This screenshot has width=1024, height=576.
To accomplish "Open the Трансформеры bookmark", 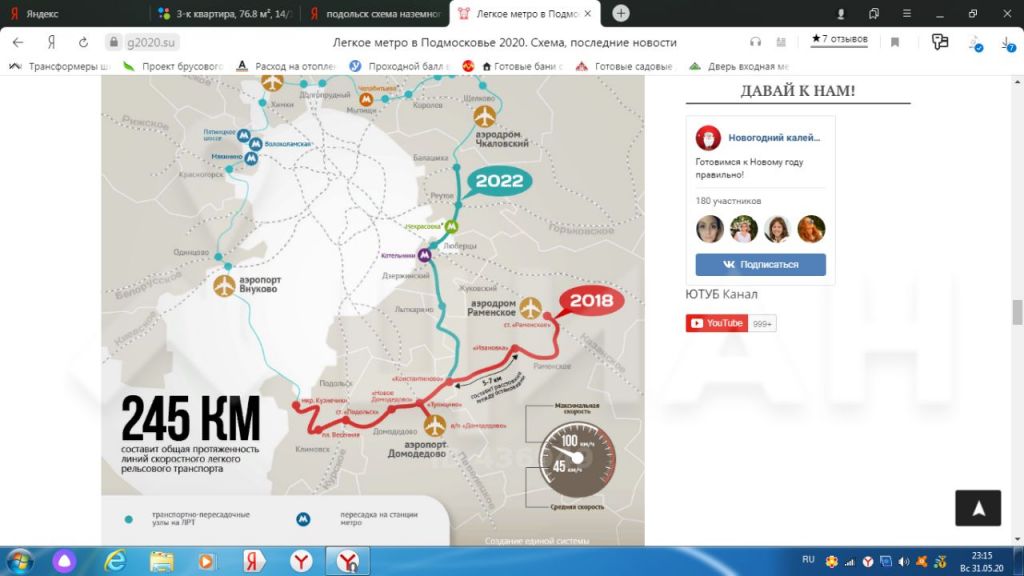I will click(x=60, y=66).
